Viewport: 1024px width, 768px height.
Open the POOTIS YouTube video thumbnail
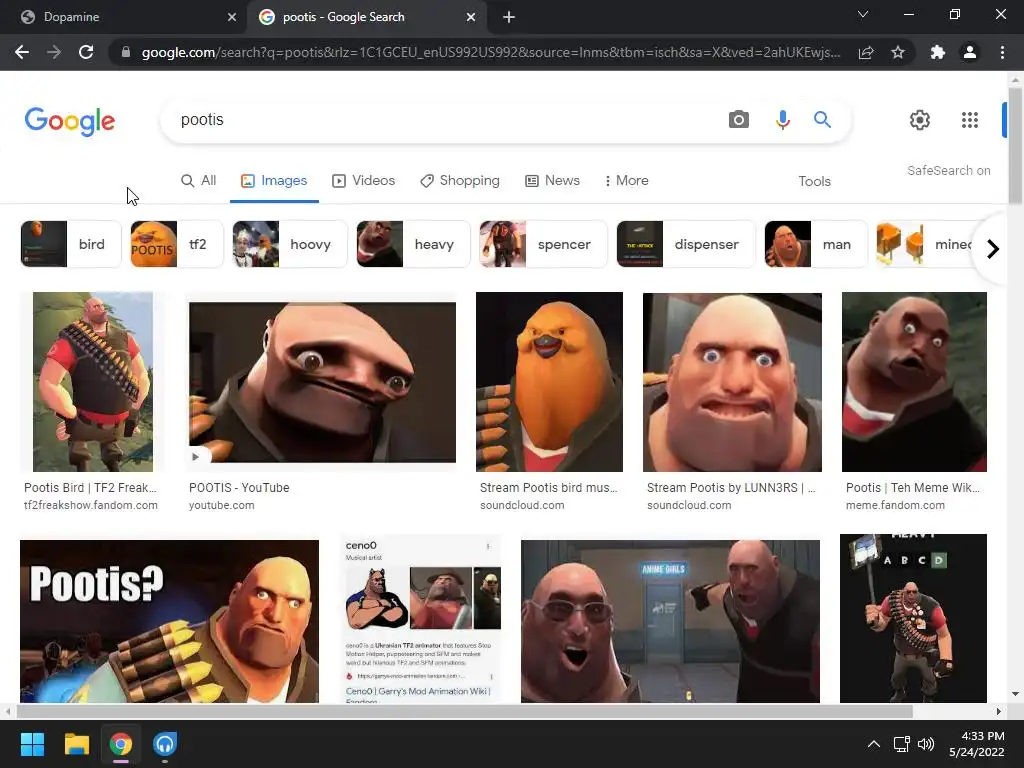tap(322, 382)
